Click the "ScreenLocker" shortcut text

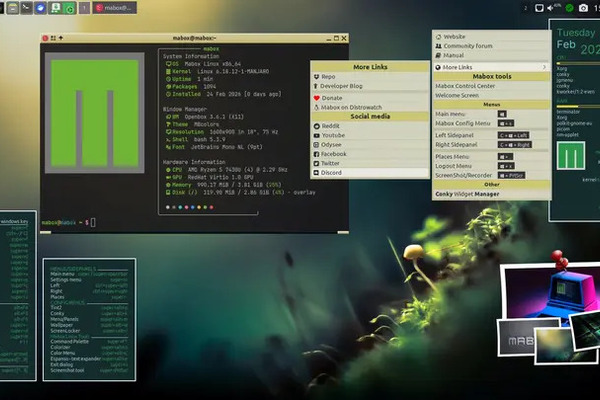(x=65, y=331)
